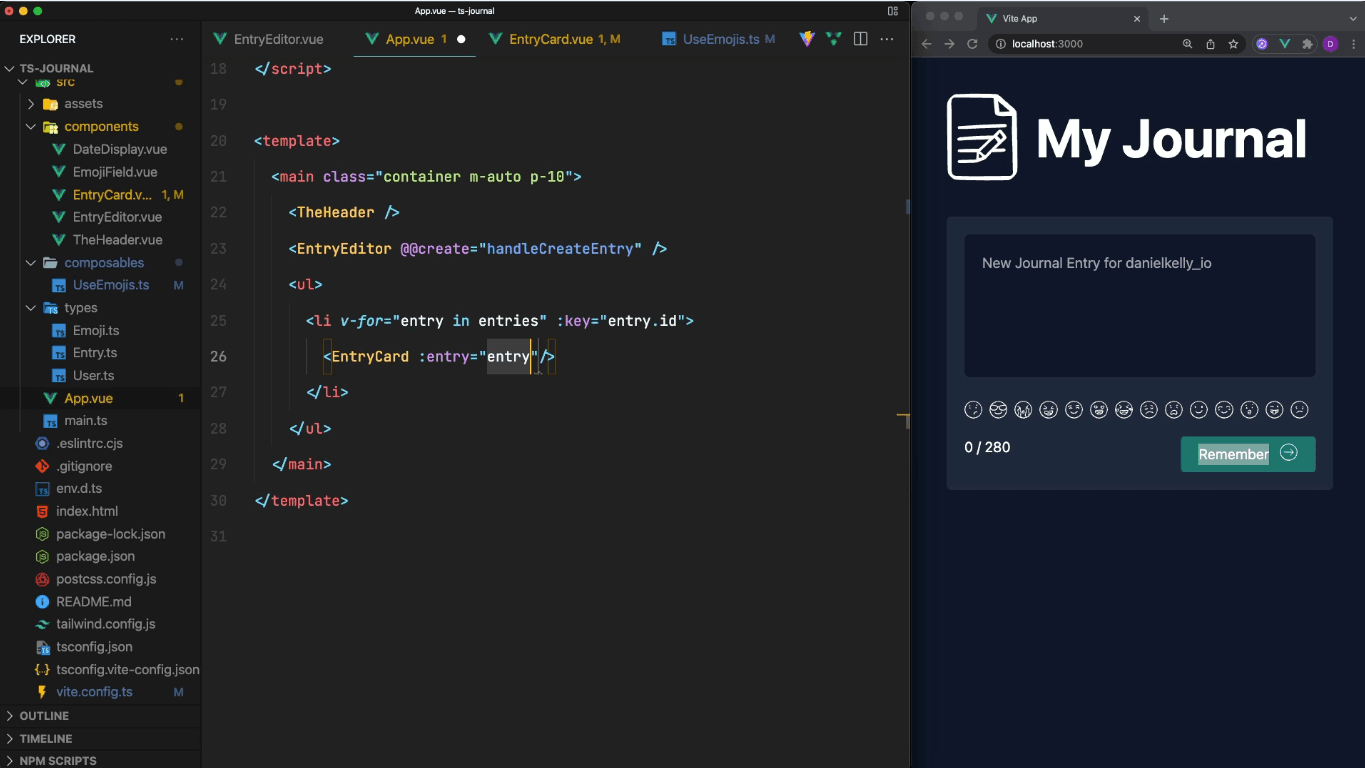Image resolution: width=1365 pixels, height=768 pixels.
Task: Open Chrome tab search chevron
Action: point(1354,19)
